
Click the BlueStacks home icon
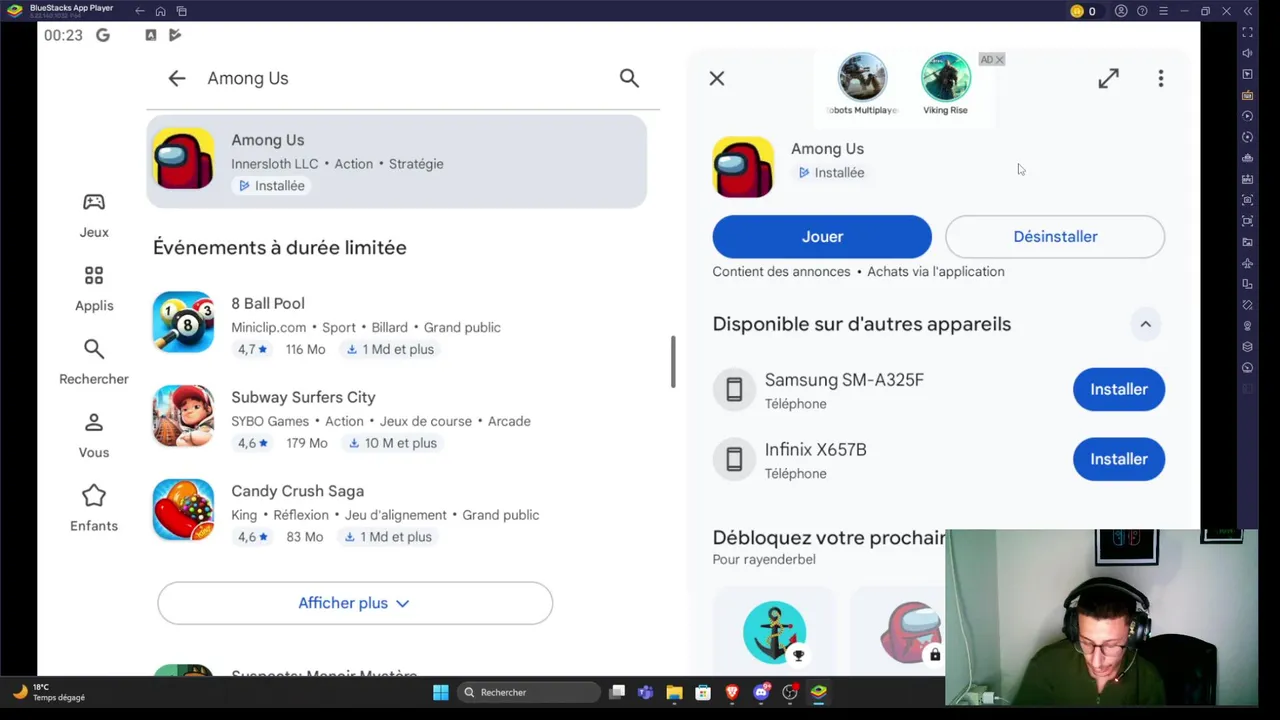click(160, 11)
